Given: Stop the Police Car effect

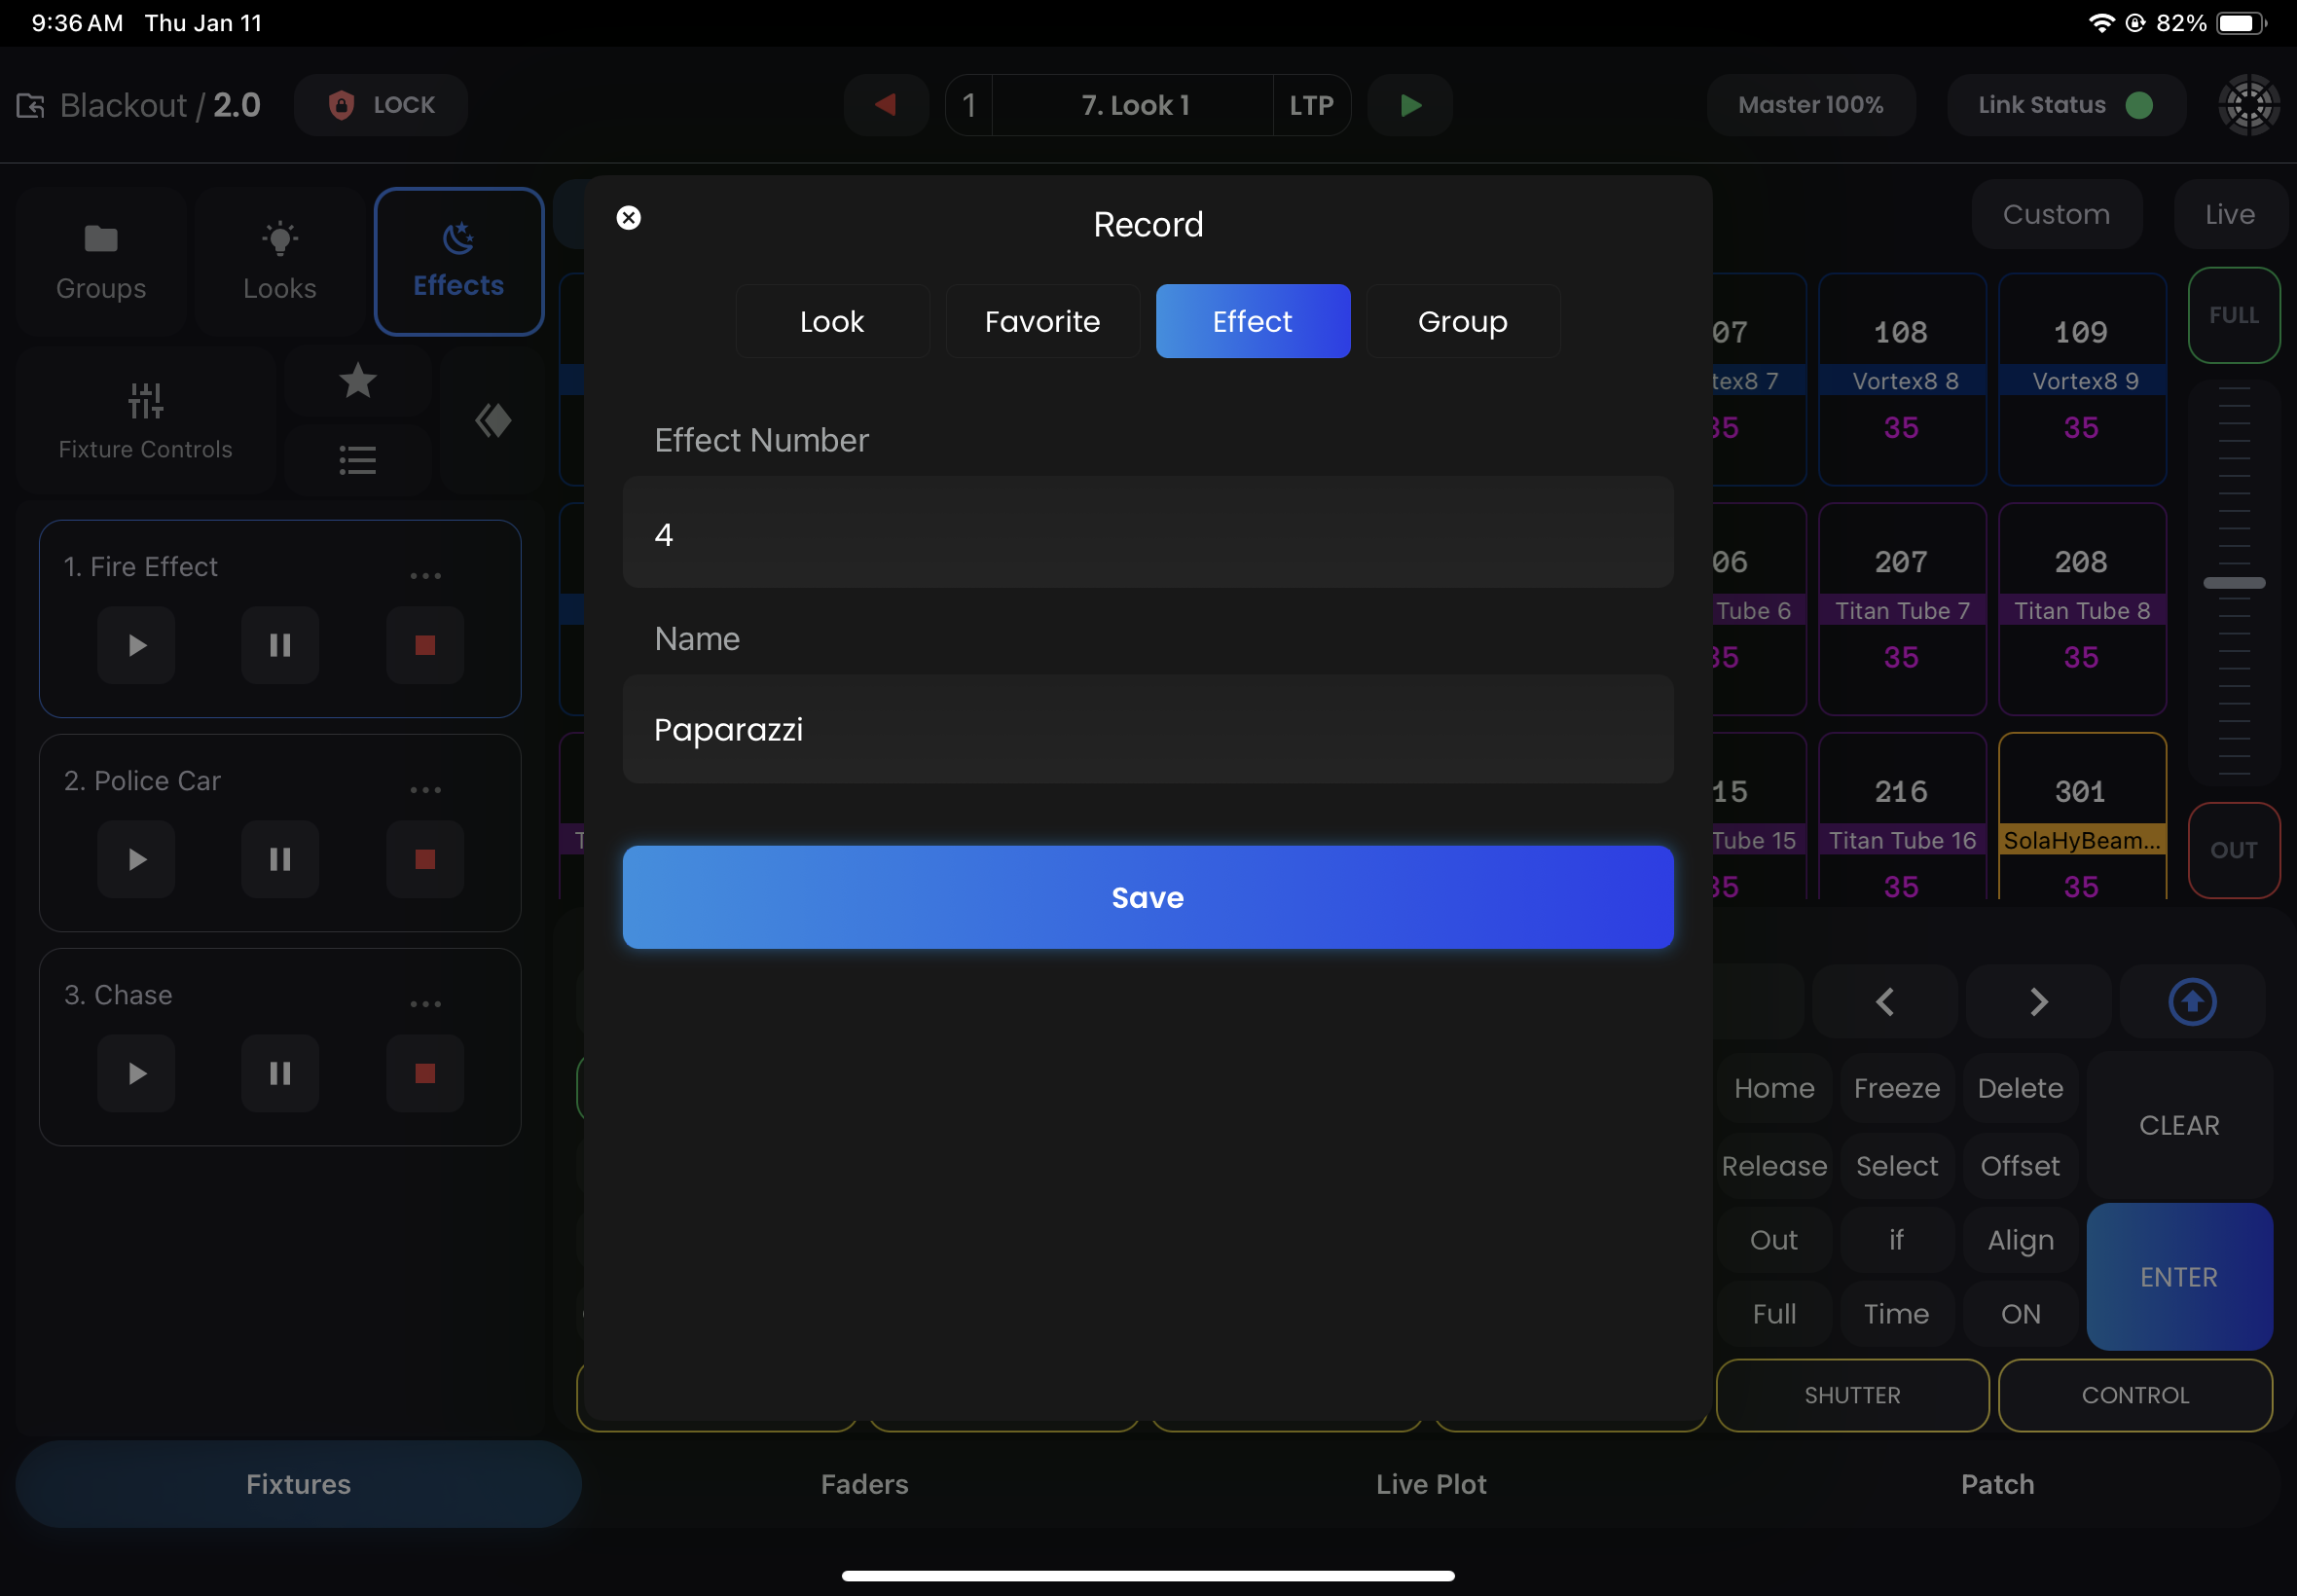Looking at the screenshot, I should 424,859.
